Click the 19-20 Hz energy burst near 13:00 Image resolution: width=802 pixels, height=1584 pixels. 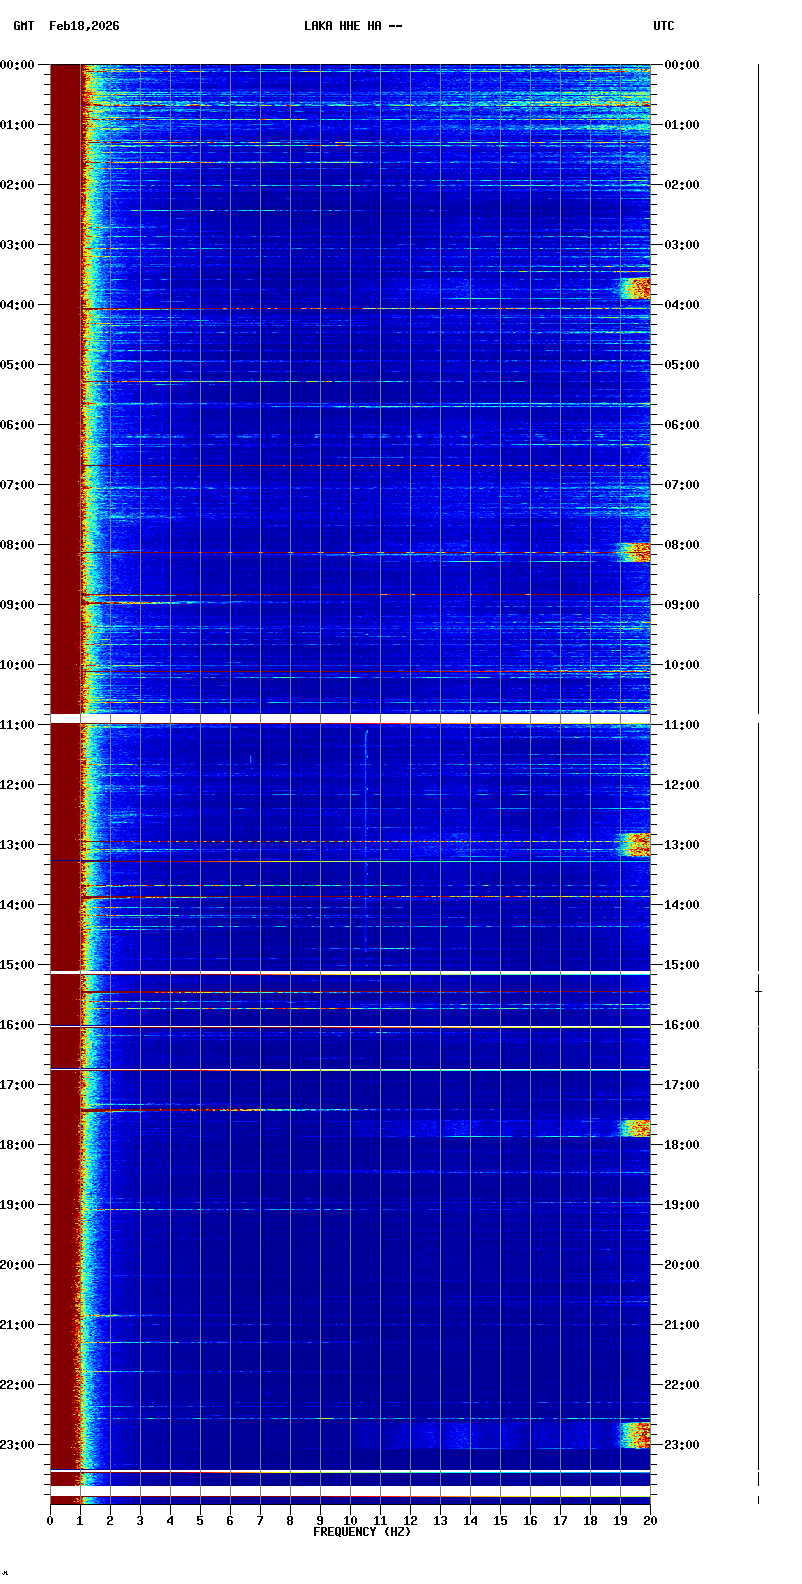[635, 844]
